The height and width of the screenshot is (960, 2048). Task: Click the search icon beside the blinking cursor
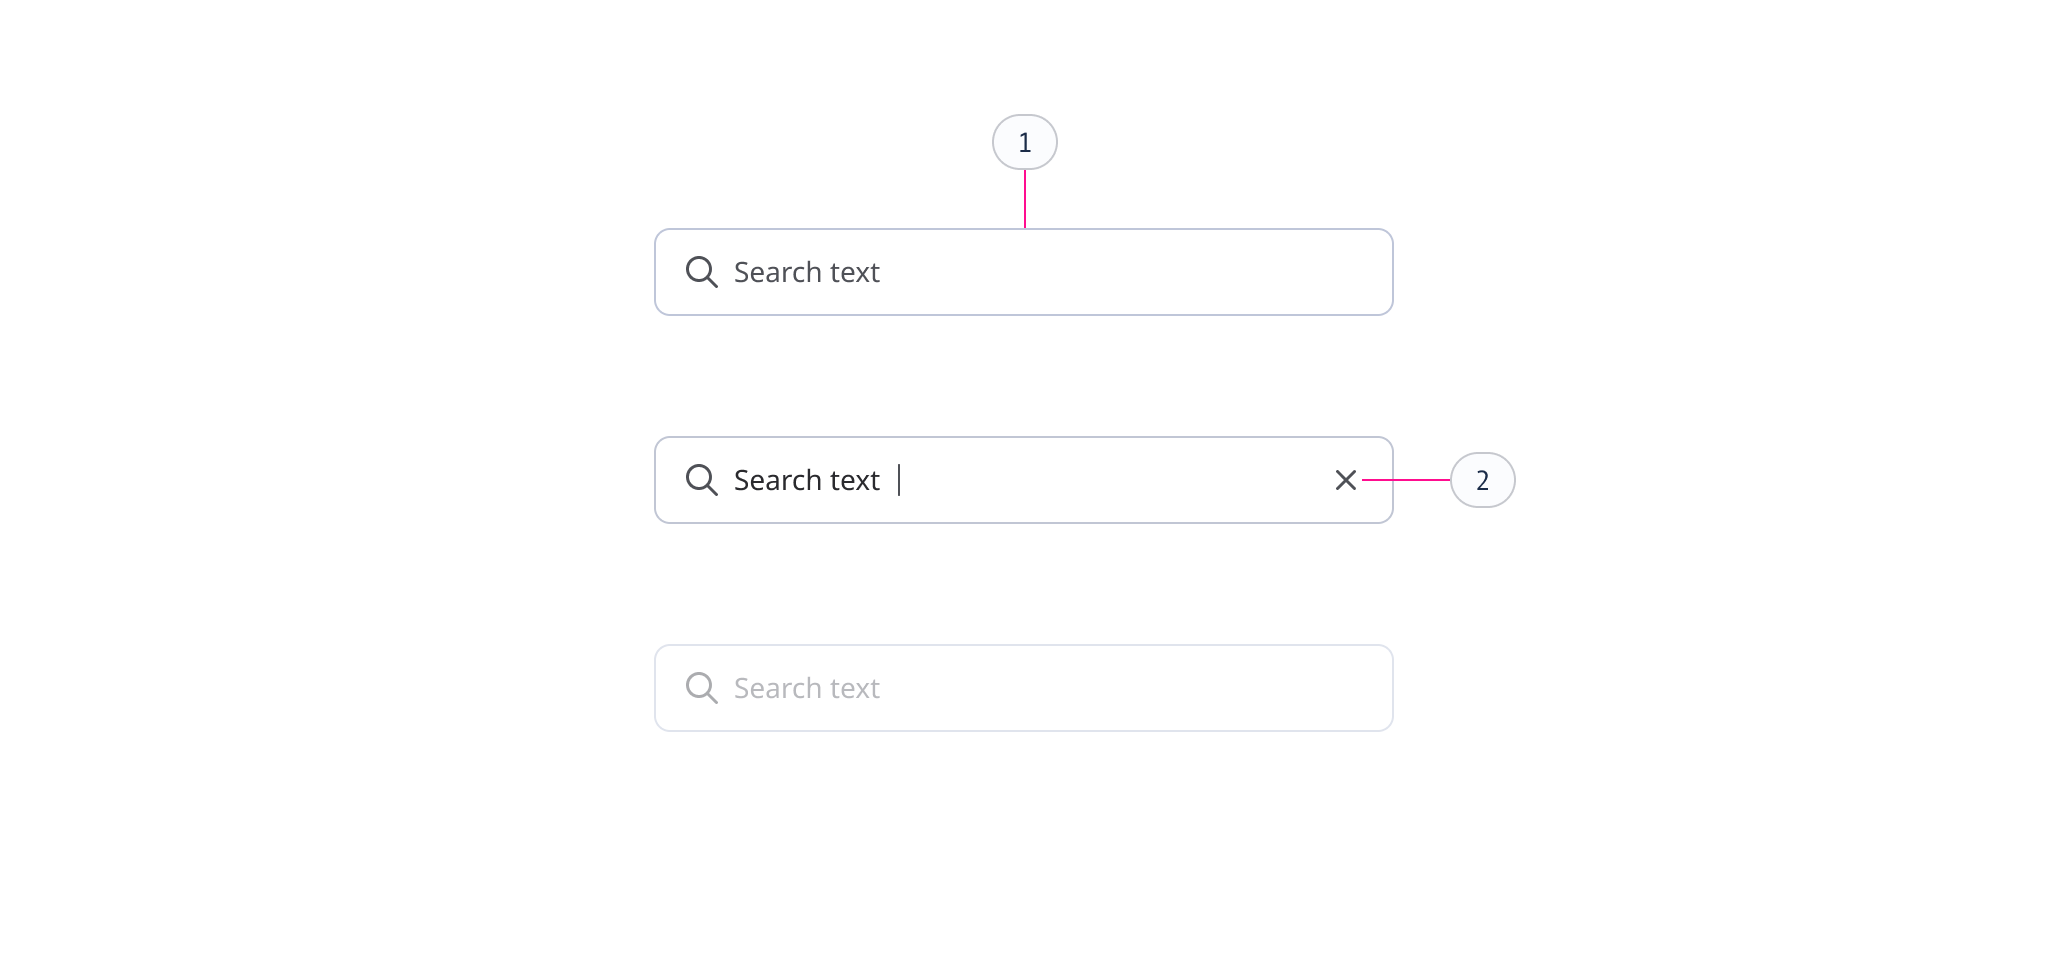(x=701, y=480)
